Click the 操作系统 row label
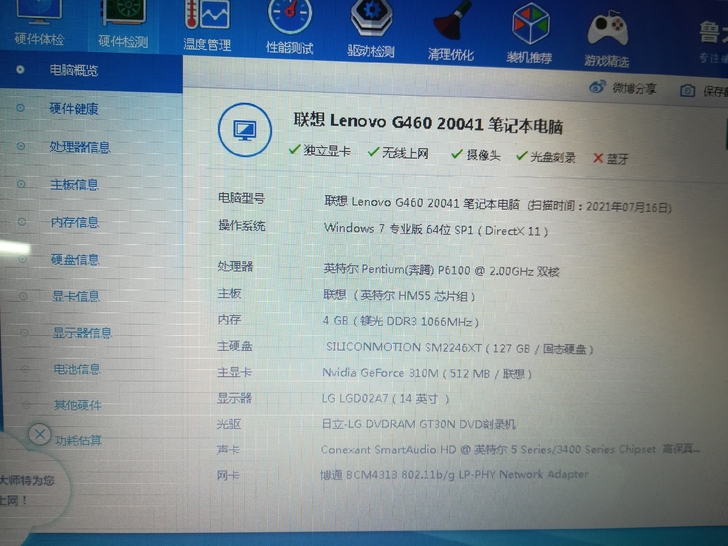This screenshot has height=546, width=728. pos(241,226)
